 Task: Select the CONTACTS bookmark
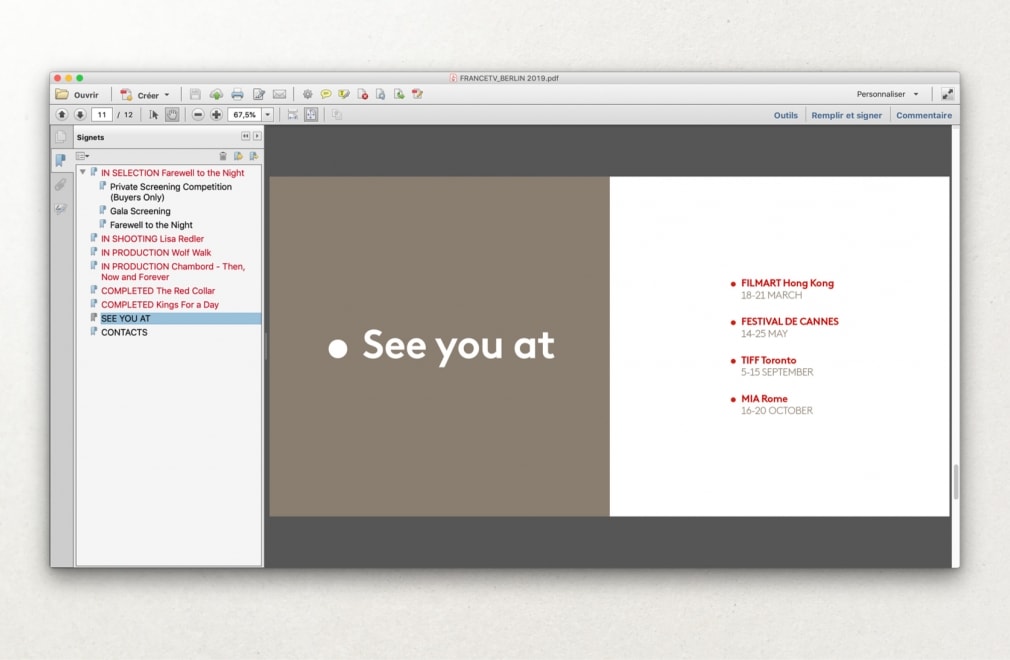pyautogui.click(x=124, y=332)
